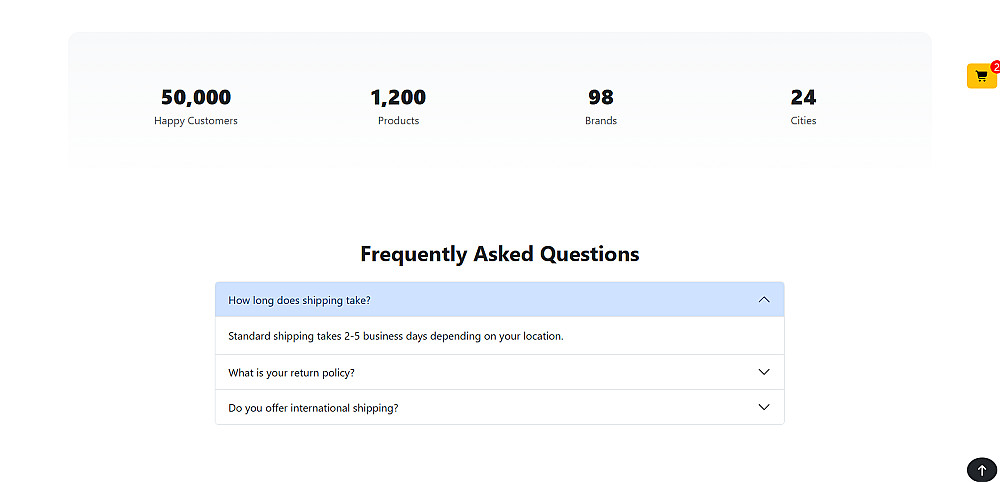Image resolution: width=1000 pixels, height=482 pixels.
Task: Open "What is your return policy?" question
Action: (291, 373)
